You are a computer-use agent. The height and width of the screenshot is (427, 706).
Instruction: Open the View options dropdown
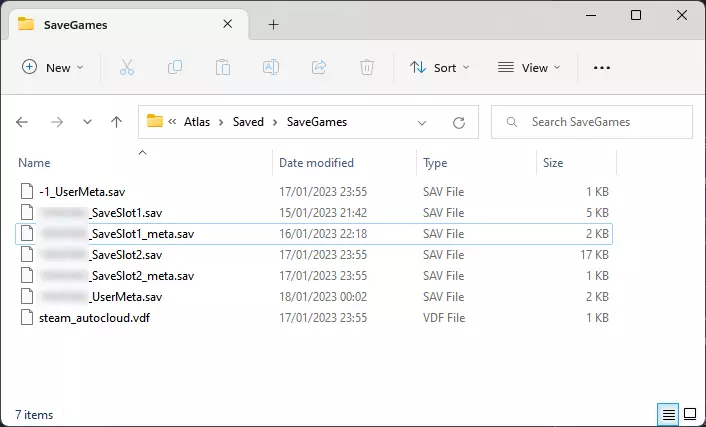(529, 68)
